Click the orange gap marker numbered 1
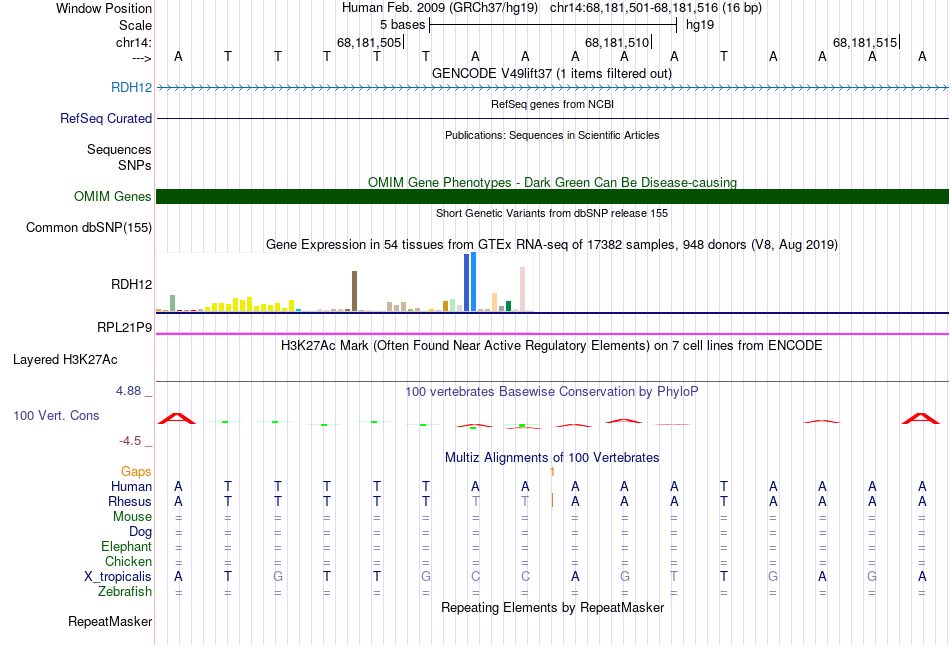Image resolution: width=950 pixels, height=645 pixels. point(552,471)
